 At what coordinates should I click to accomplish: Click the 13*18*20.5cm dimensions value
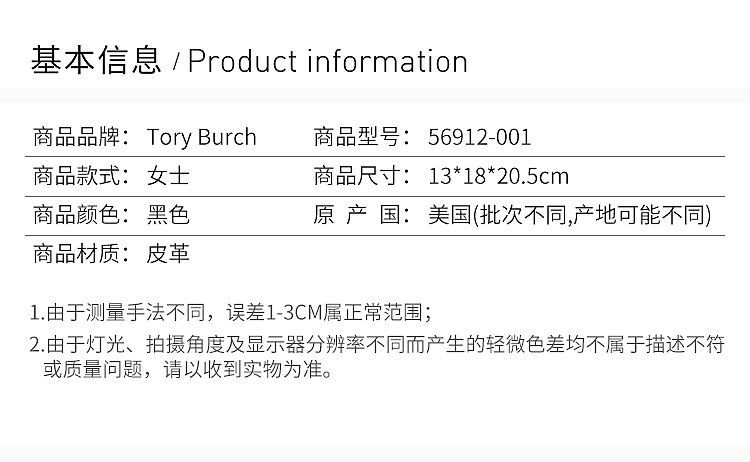click(498, 176)
